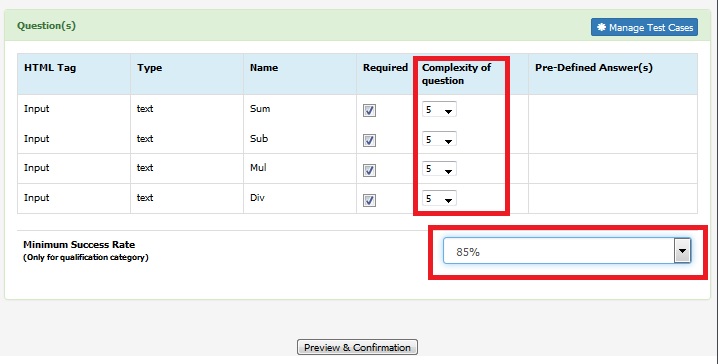Screen dimensions: 718x364
Task: Click the 'Question(s)' section heading
Action: (x=46, y=26)
